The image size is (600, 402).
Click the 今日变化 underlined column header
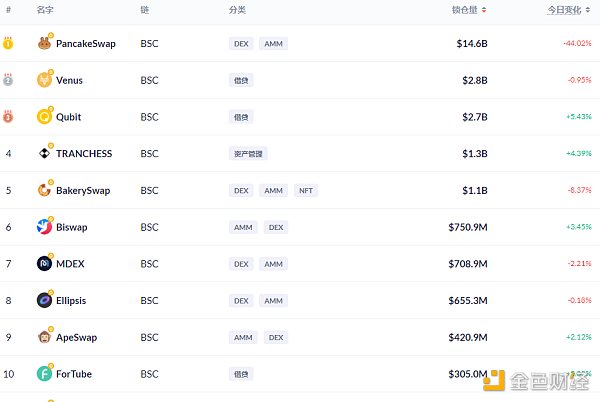[x=564, y=10]
